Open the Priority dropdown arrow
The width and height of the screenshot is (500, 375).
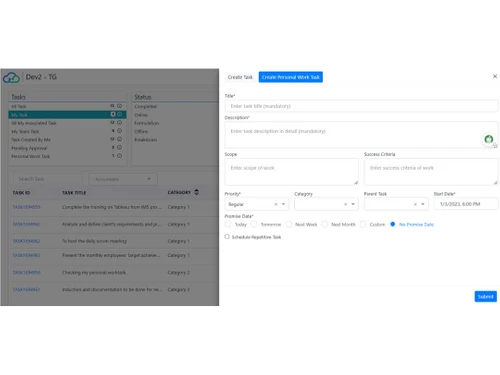283,204
